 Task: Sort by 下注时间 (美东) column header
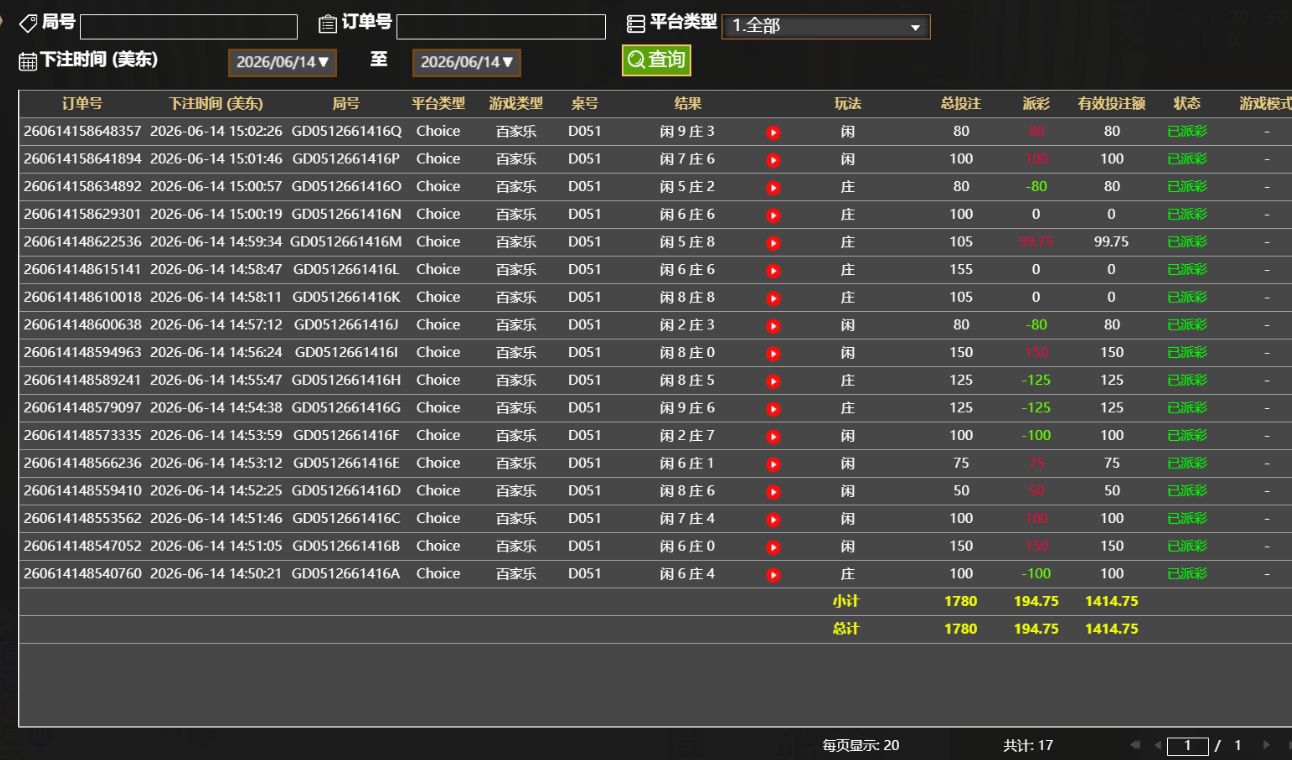click(x=216, y=104)
